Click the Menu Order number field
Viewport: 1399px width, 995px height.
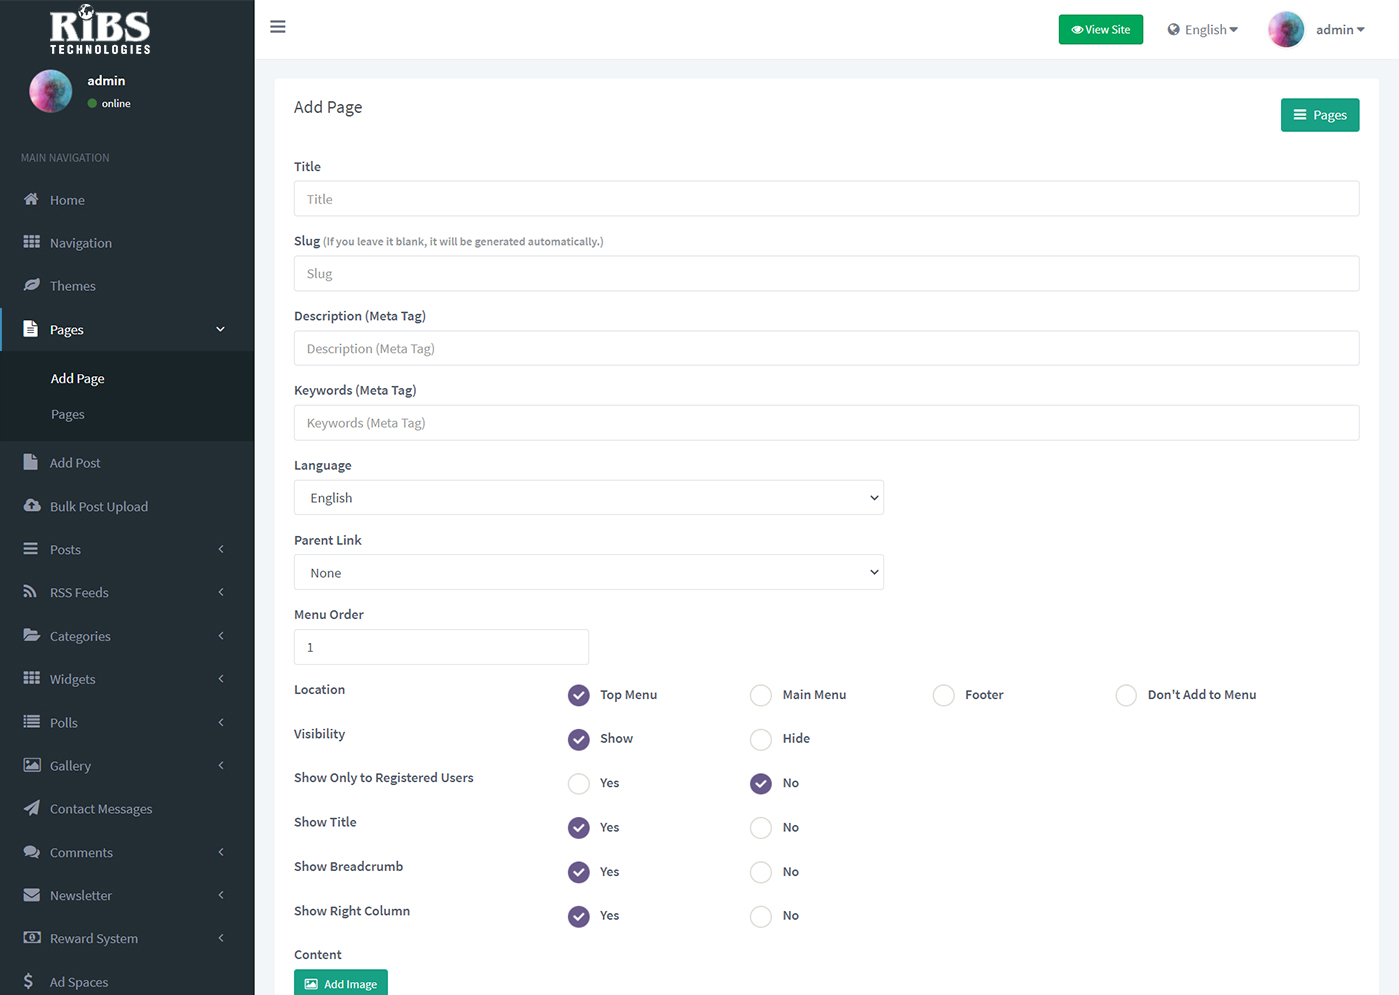coord(441,647)
